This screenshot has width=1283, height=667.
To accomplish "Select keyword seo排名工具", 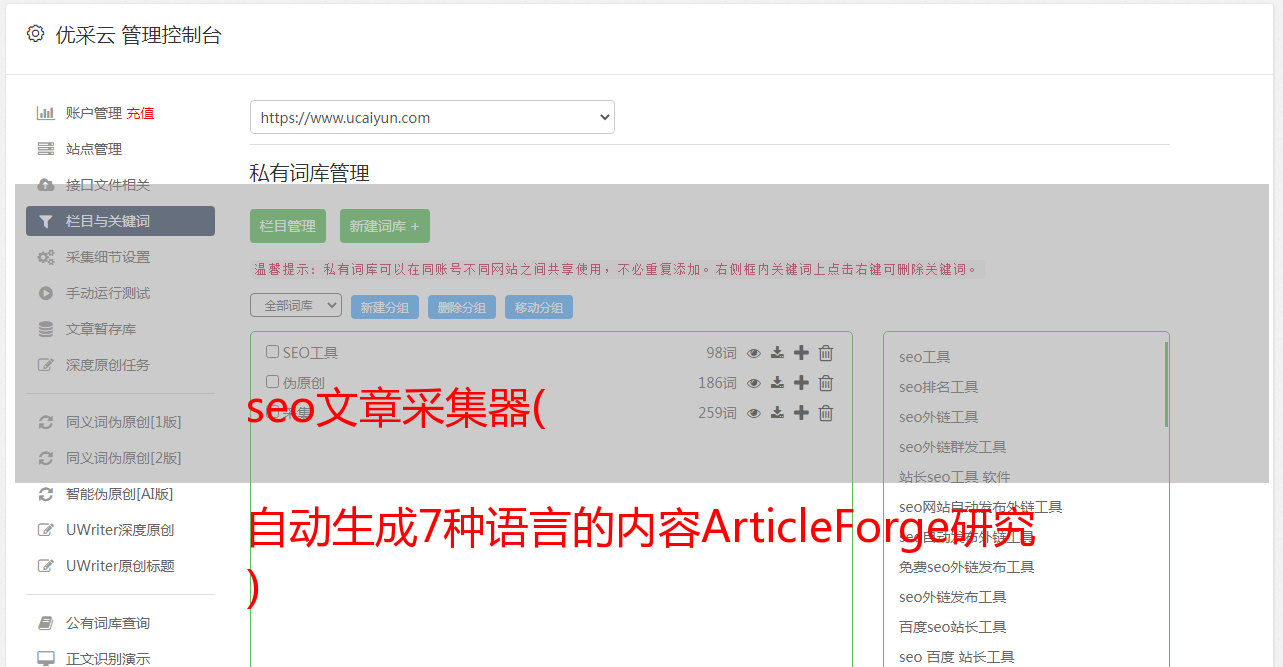I will click(938, 387).
